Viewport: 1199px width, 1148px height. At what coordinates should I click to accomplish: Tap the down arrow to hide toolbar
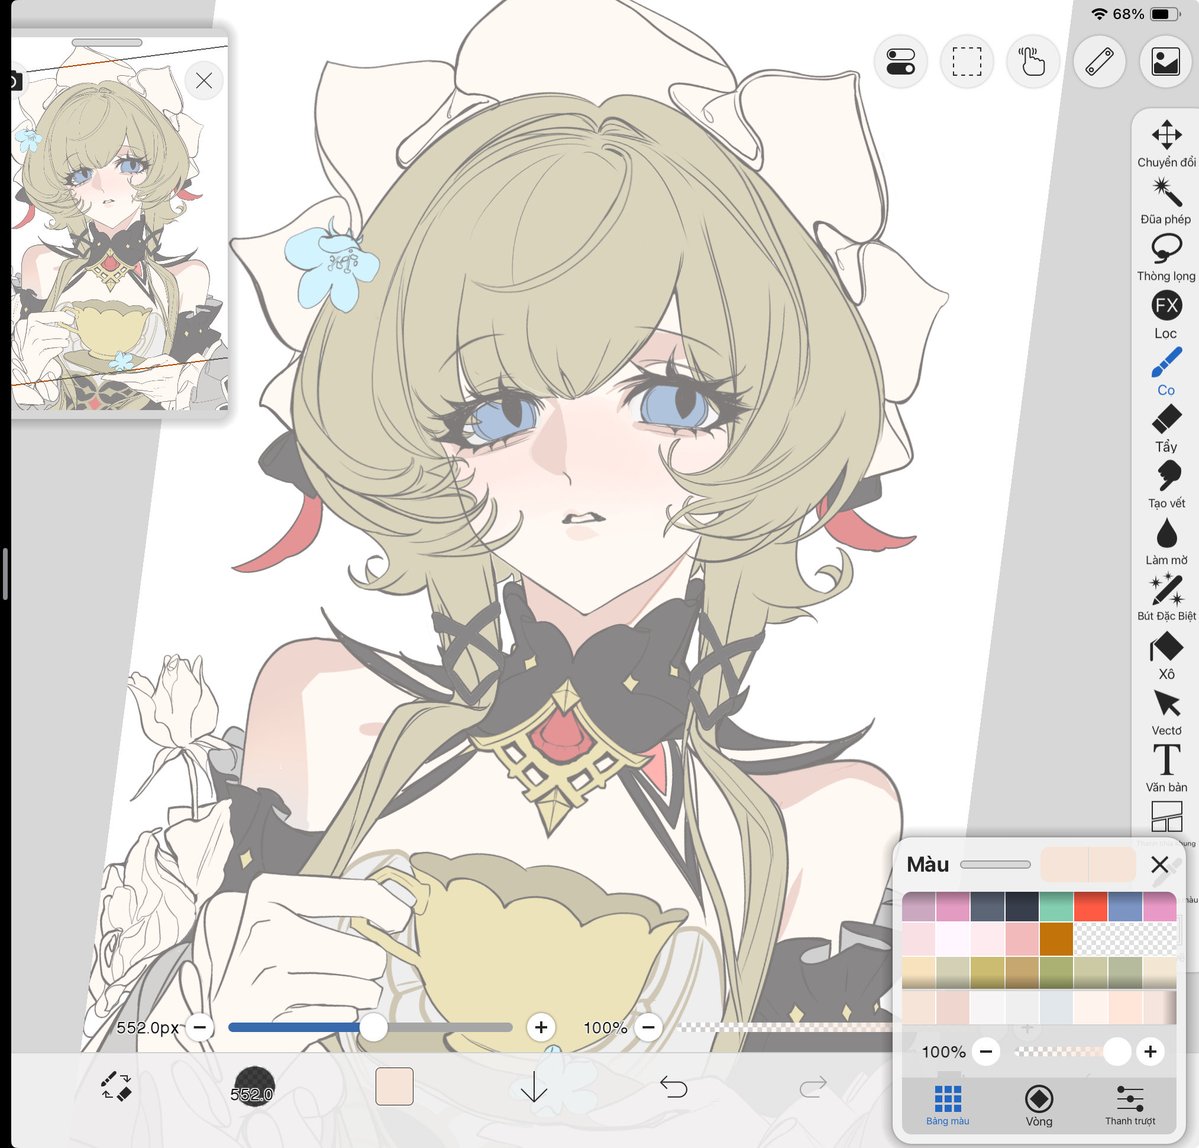point(533,1087)
